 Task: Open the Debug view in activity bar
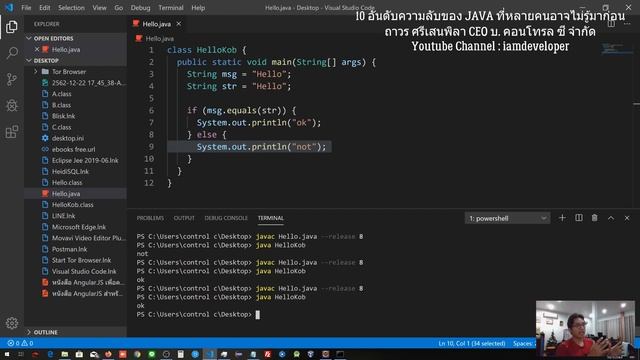point(11,105)
